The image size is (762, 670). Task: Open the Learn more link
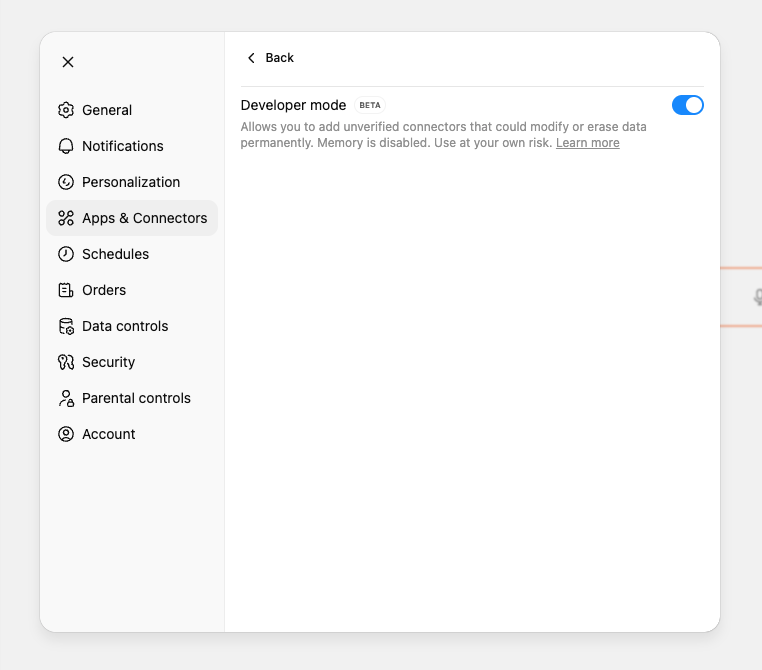587,143
